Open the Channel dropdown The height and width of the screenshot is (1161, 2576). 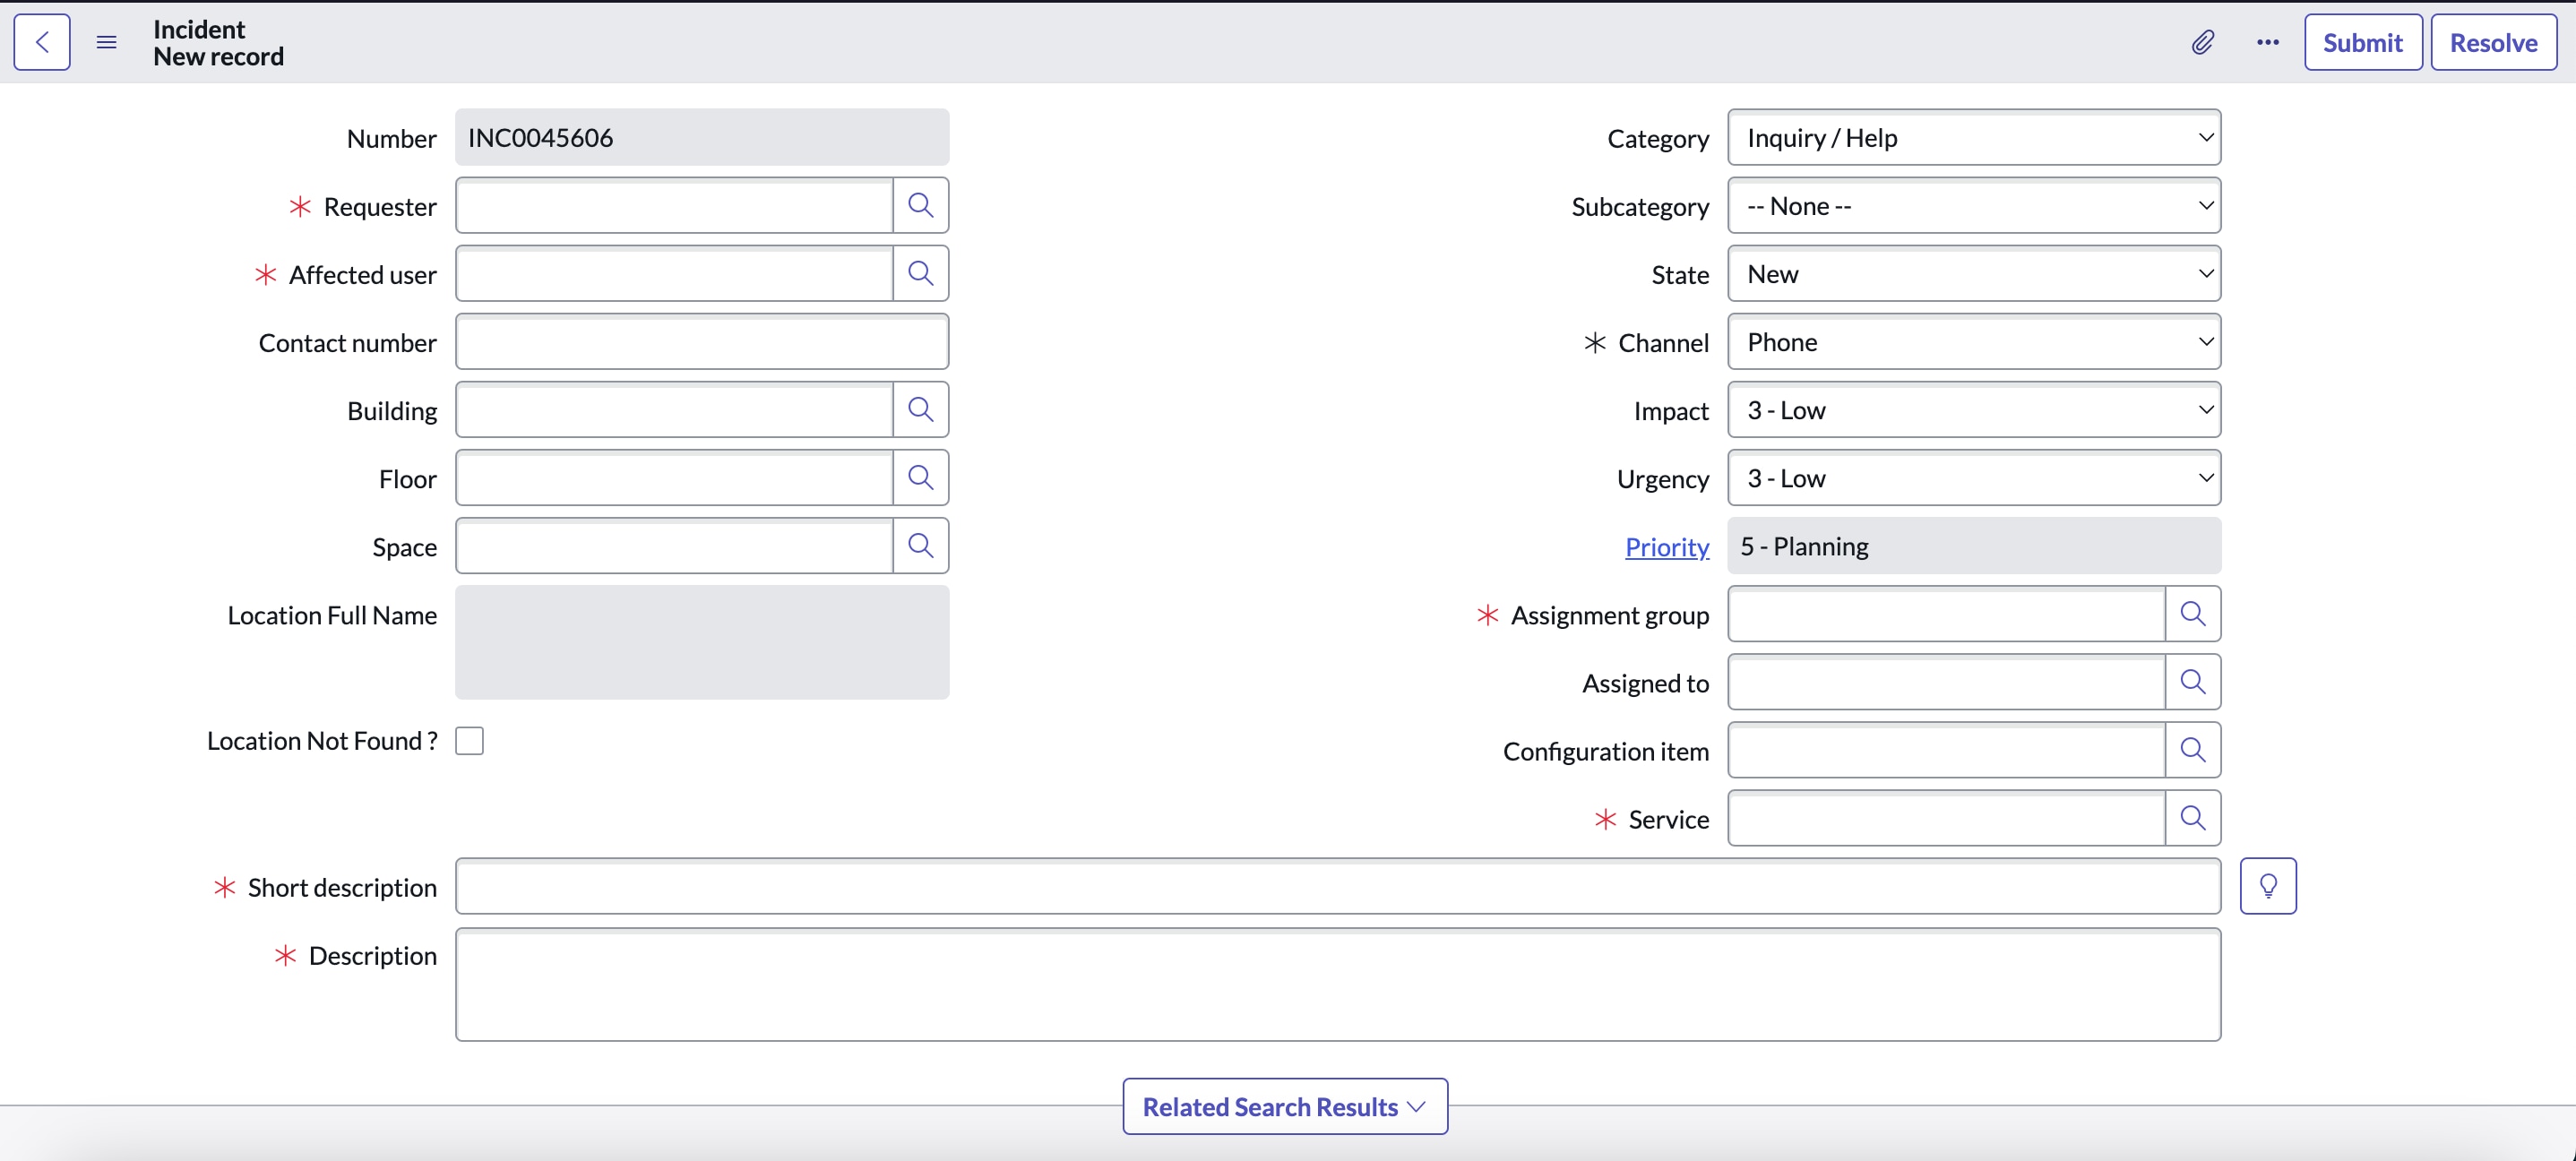(x=1974, y=342)
